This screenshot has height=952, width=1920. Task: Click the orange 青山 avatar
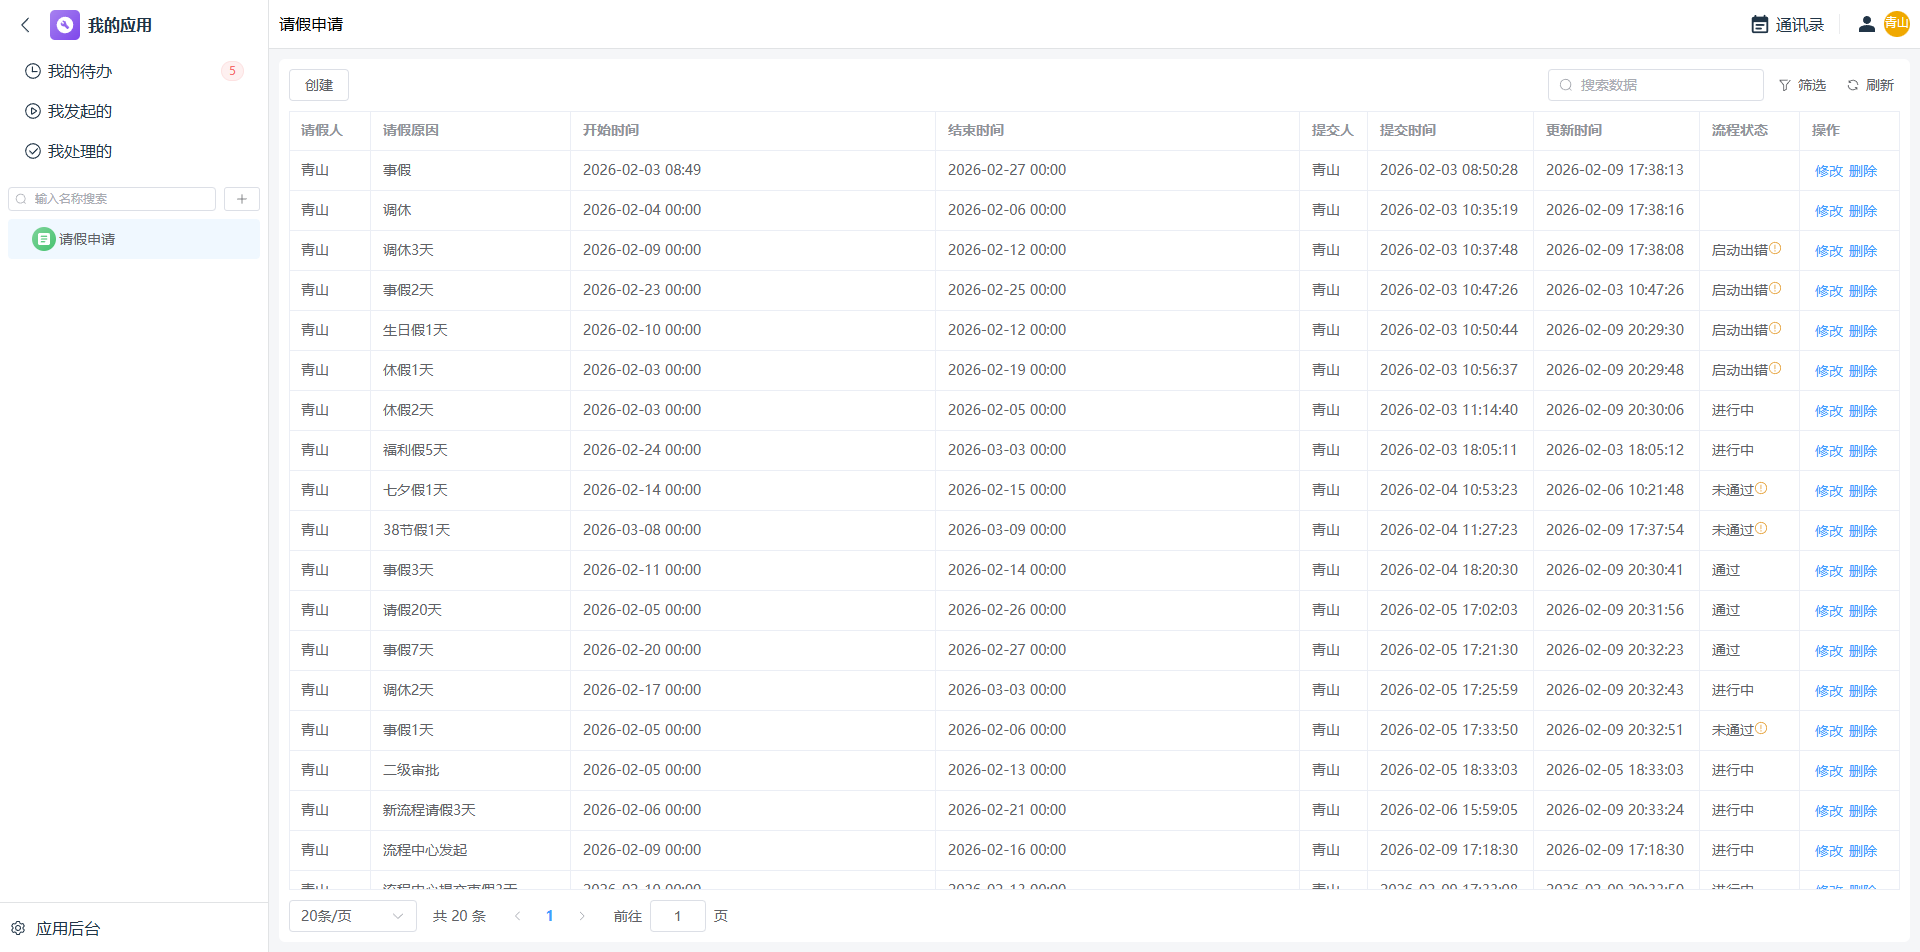click(x=1896, y=24)
